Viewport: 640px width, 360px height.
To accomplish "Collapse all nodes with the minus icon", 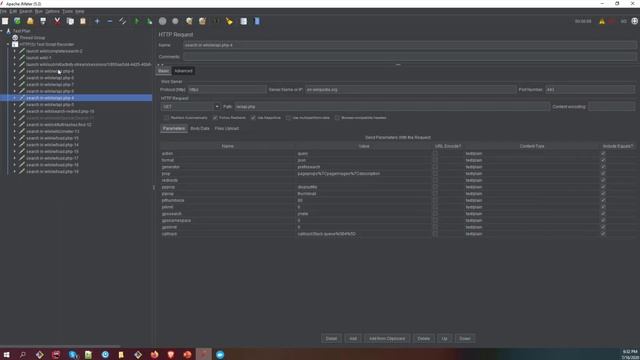I will [110, 21].
